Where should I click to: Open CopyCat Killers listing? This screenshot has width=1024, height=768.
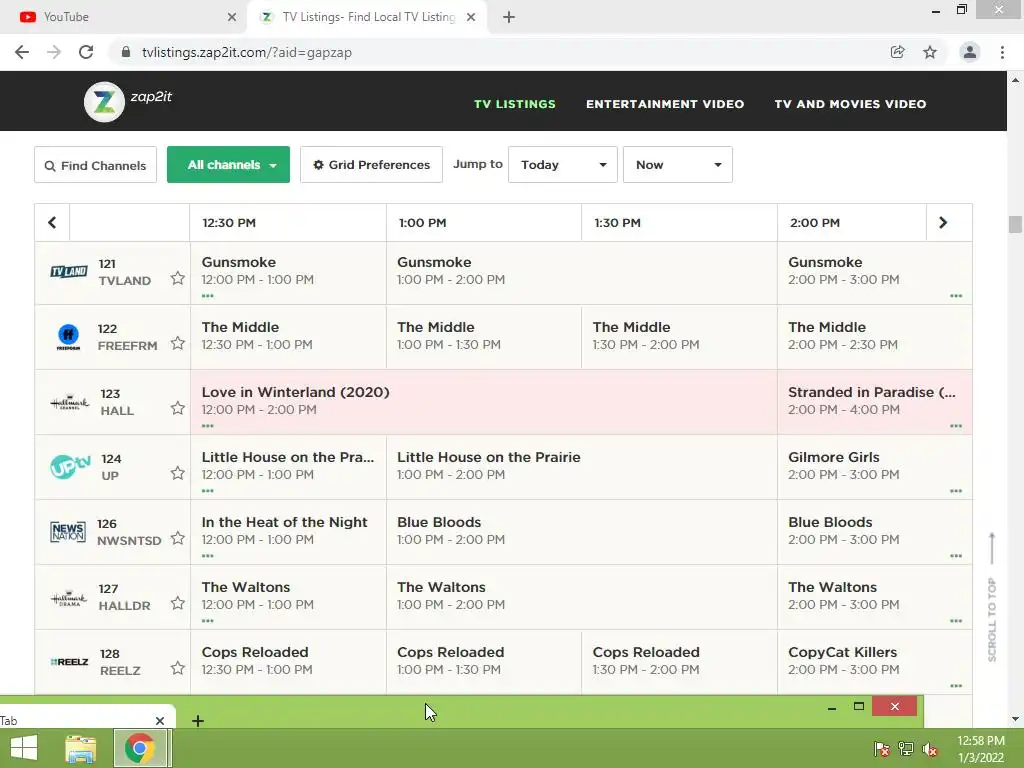point(874,662)
